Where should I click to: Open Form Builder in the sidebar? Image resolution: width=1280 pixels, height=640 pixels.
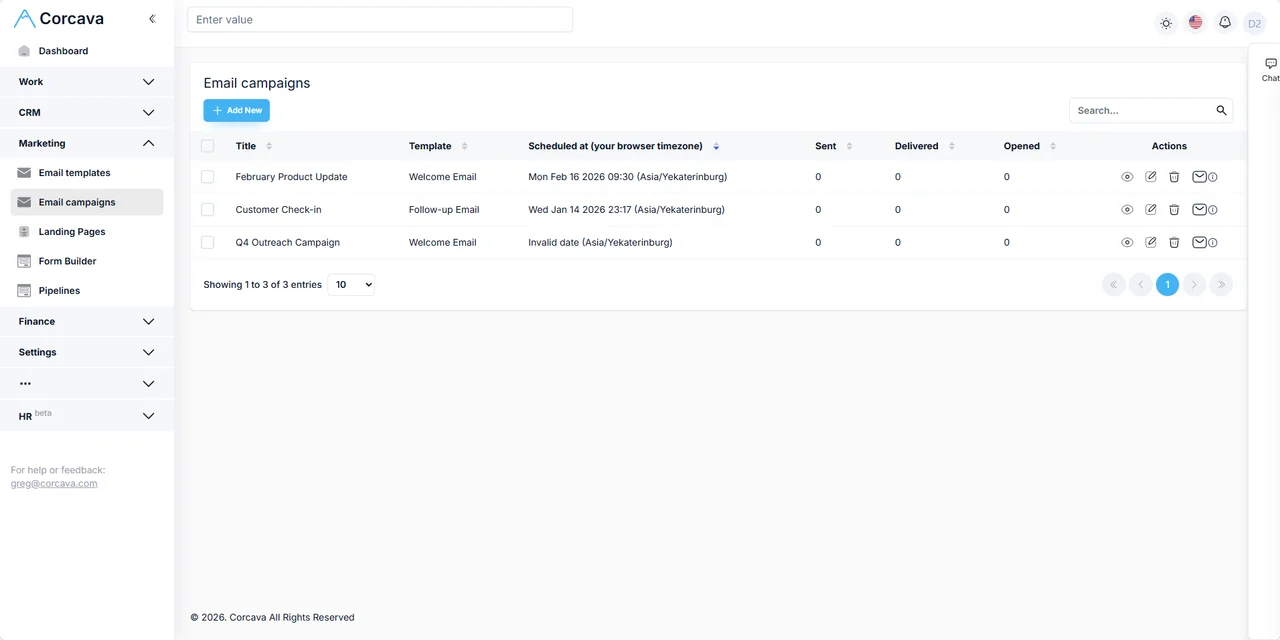(87, 261)
